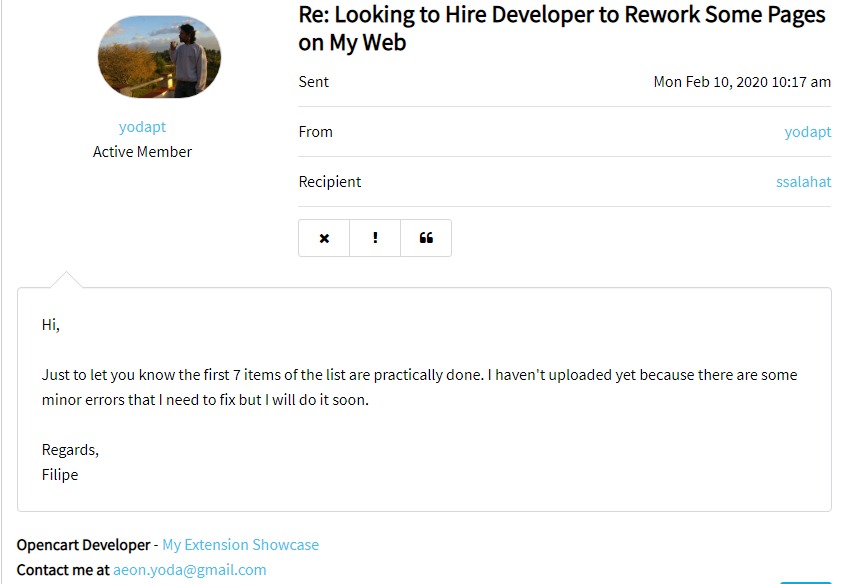Screen dimensions: 853x584
Task: Click the 'Opencart Developer' signature text
Action: point(83,545)
